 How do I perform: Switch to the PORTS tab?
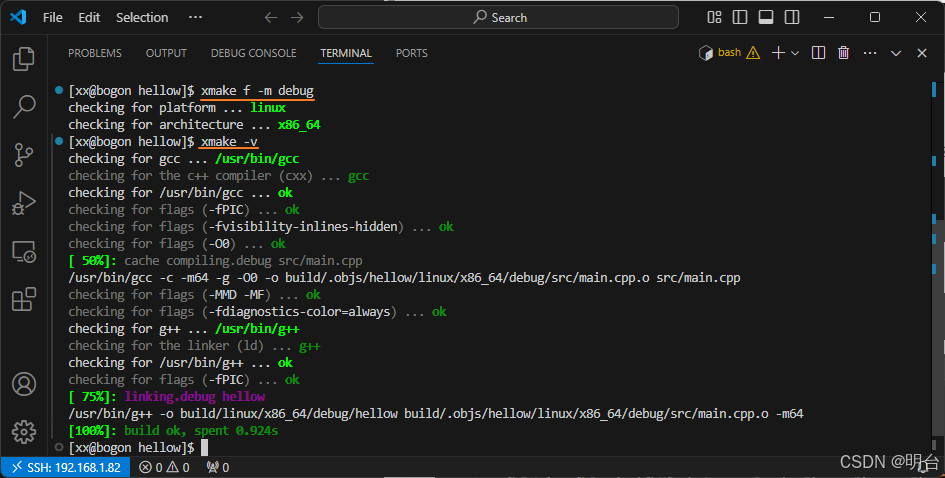coord(412,53)
